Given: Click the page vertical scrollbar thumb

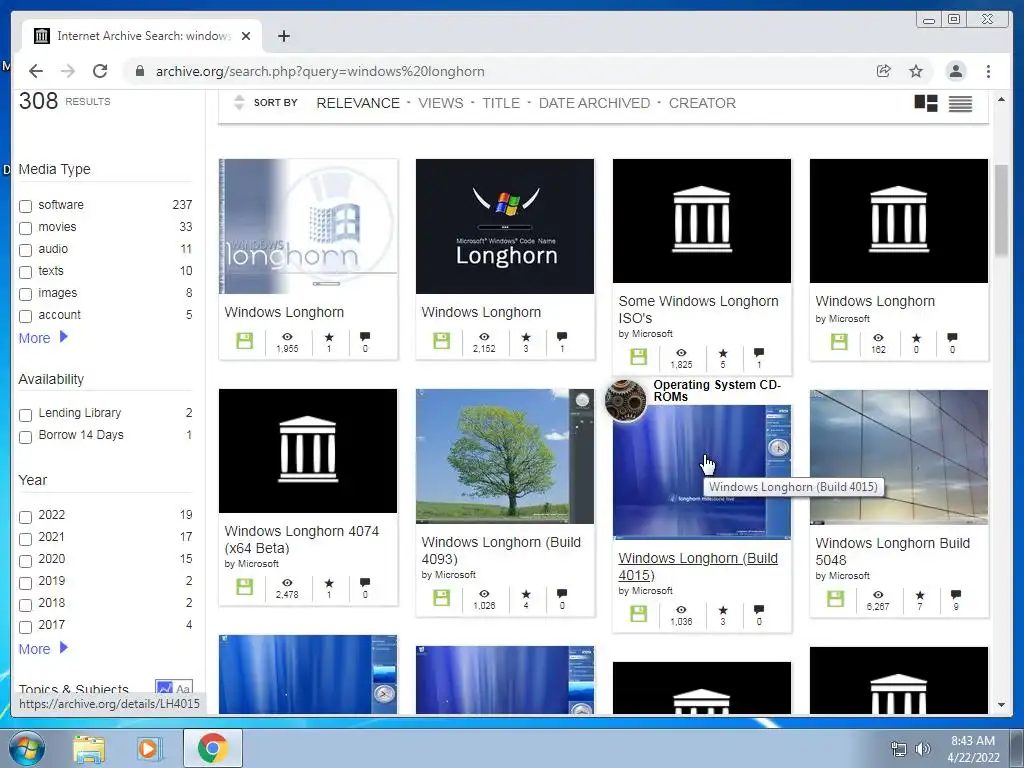Looking at the screenshot, I should 1001,210.
